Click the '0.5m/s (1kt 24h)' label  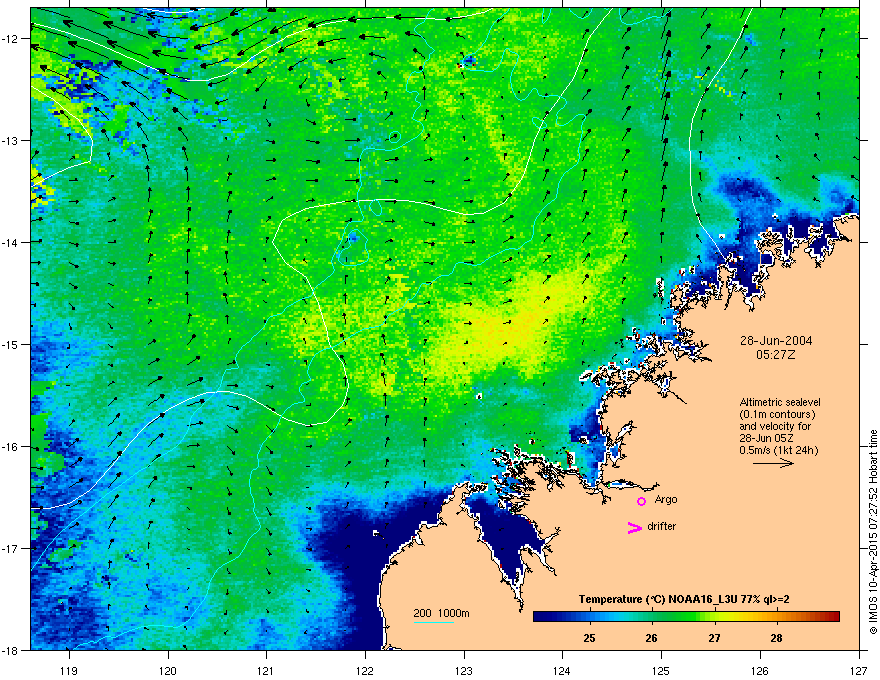click(x=778, y=450)
